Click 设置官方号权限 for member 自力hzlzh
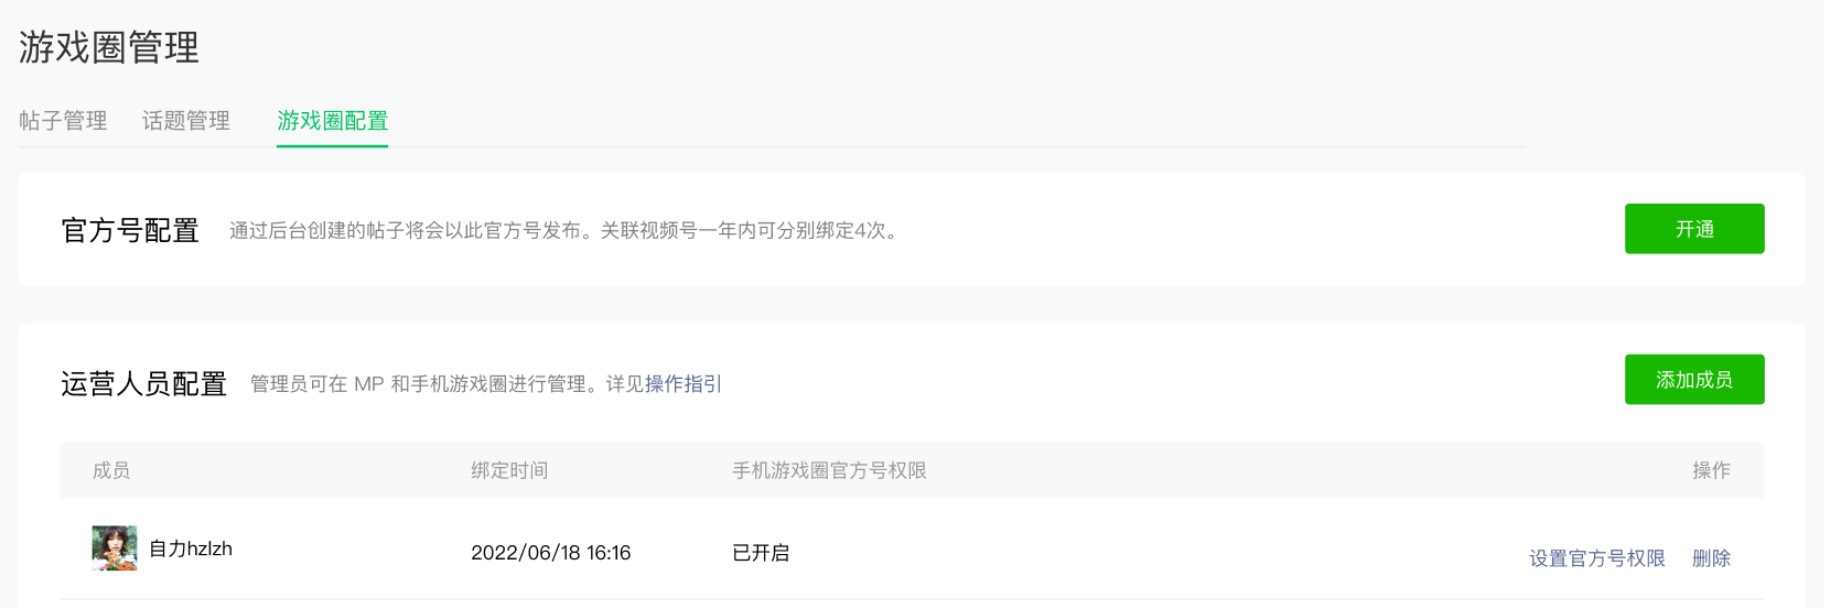Image resolution: width=1824 pixels, height=608 pixels. click(x=1596, y=558)
